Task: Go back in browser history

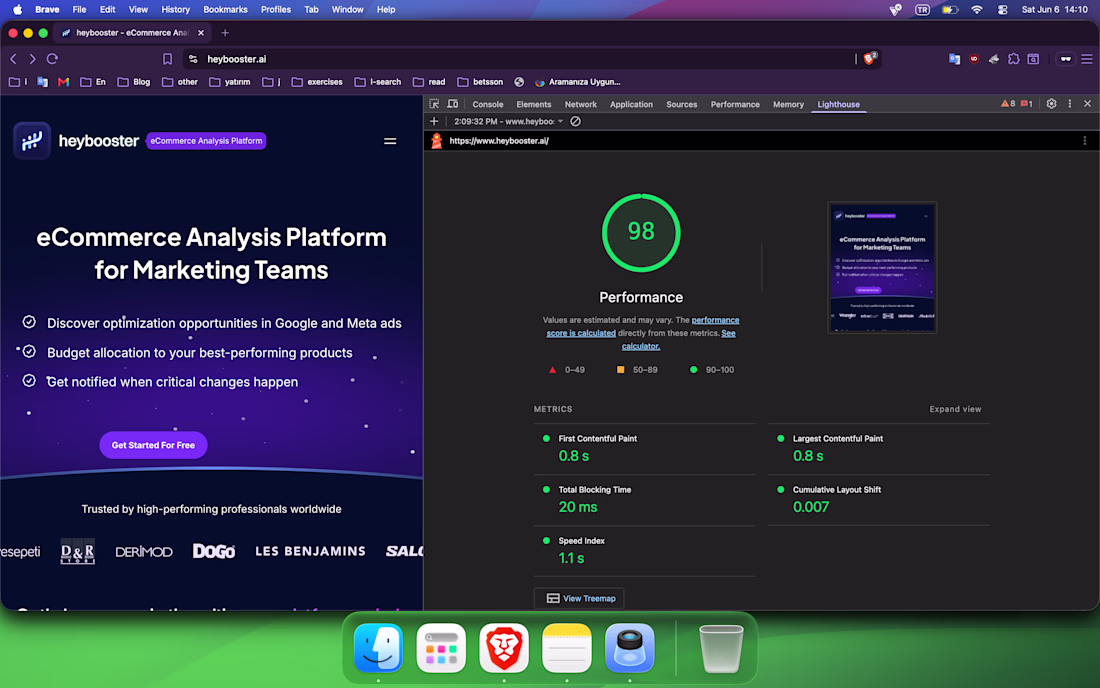Action: 13,59
